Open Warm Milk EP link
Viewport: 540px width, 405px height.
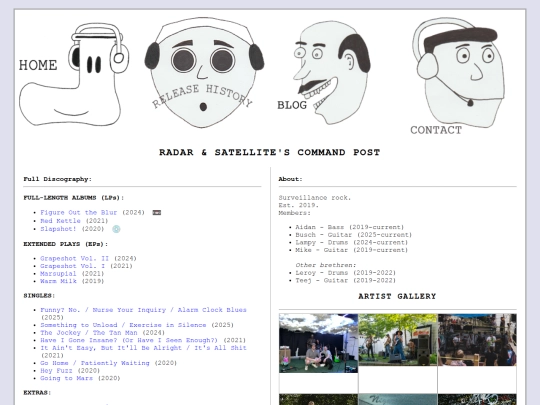(58, 281)
